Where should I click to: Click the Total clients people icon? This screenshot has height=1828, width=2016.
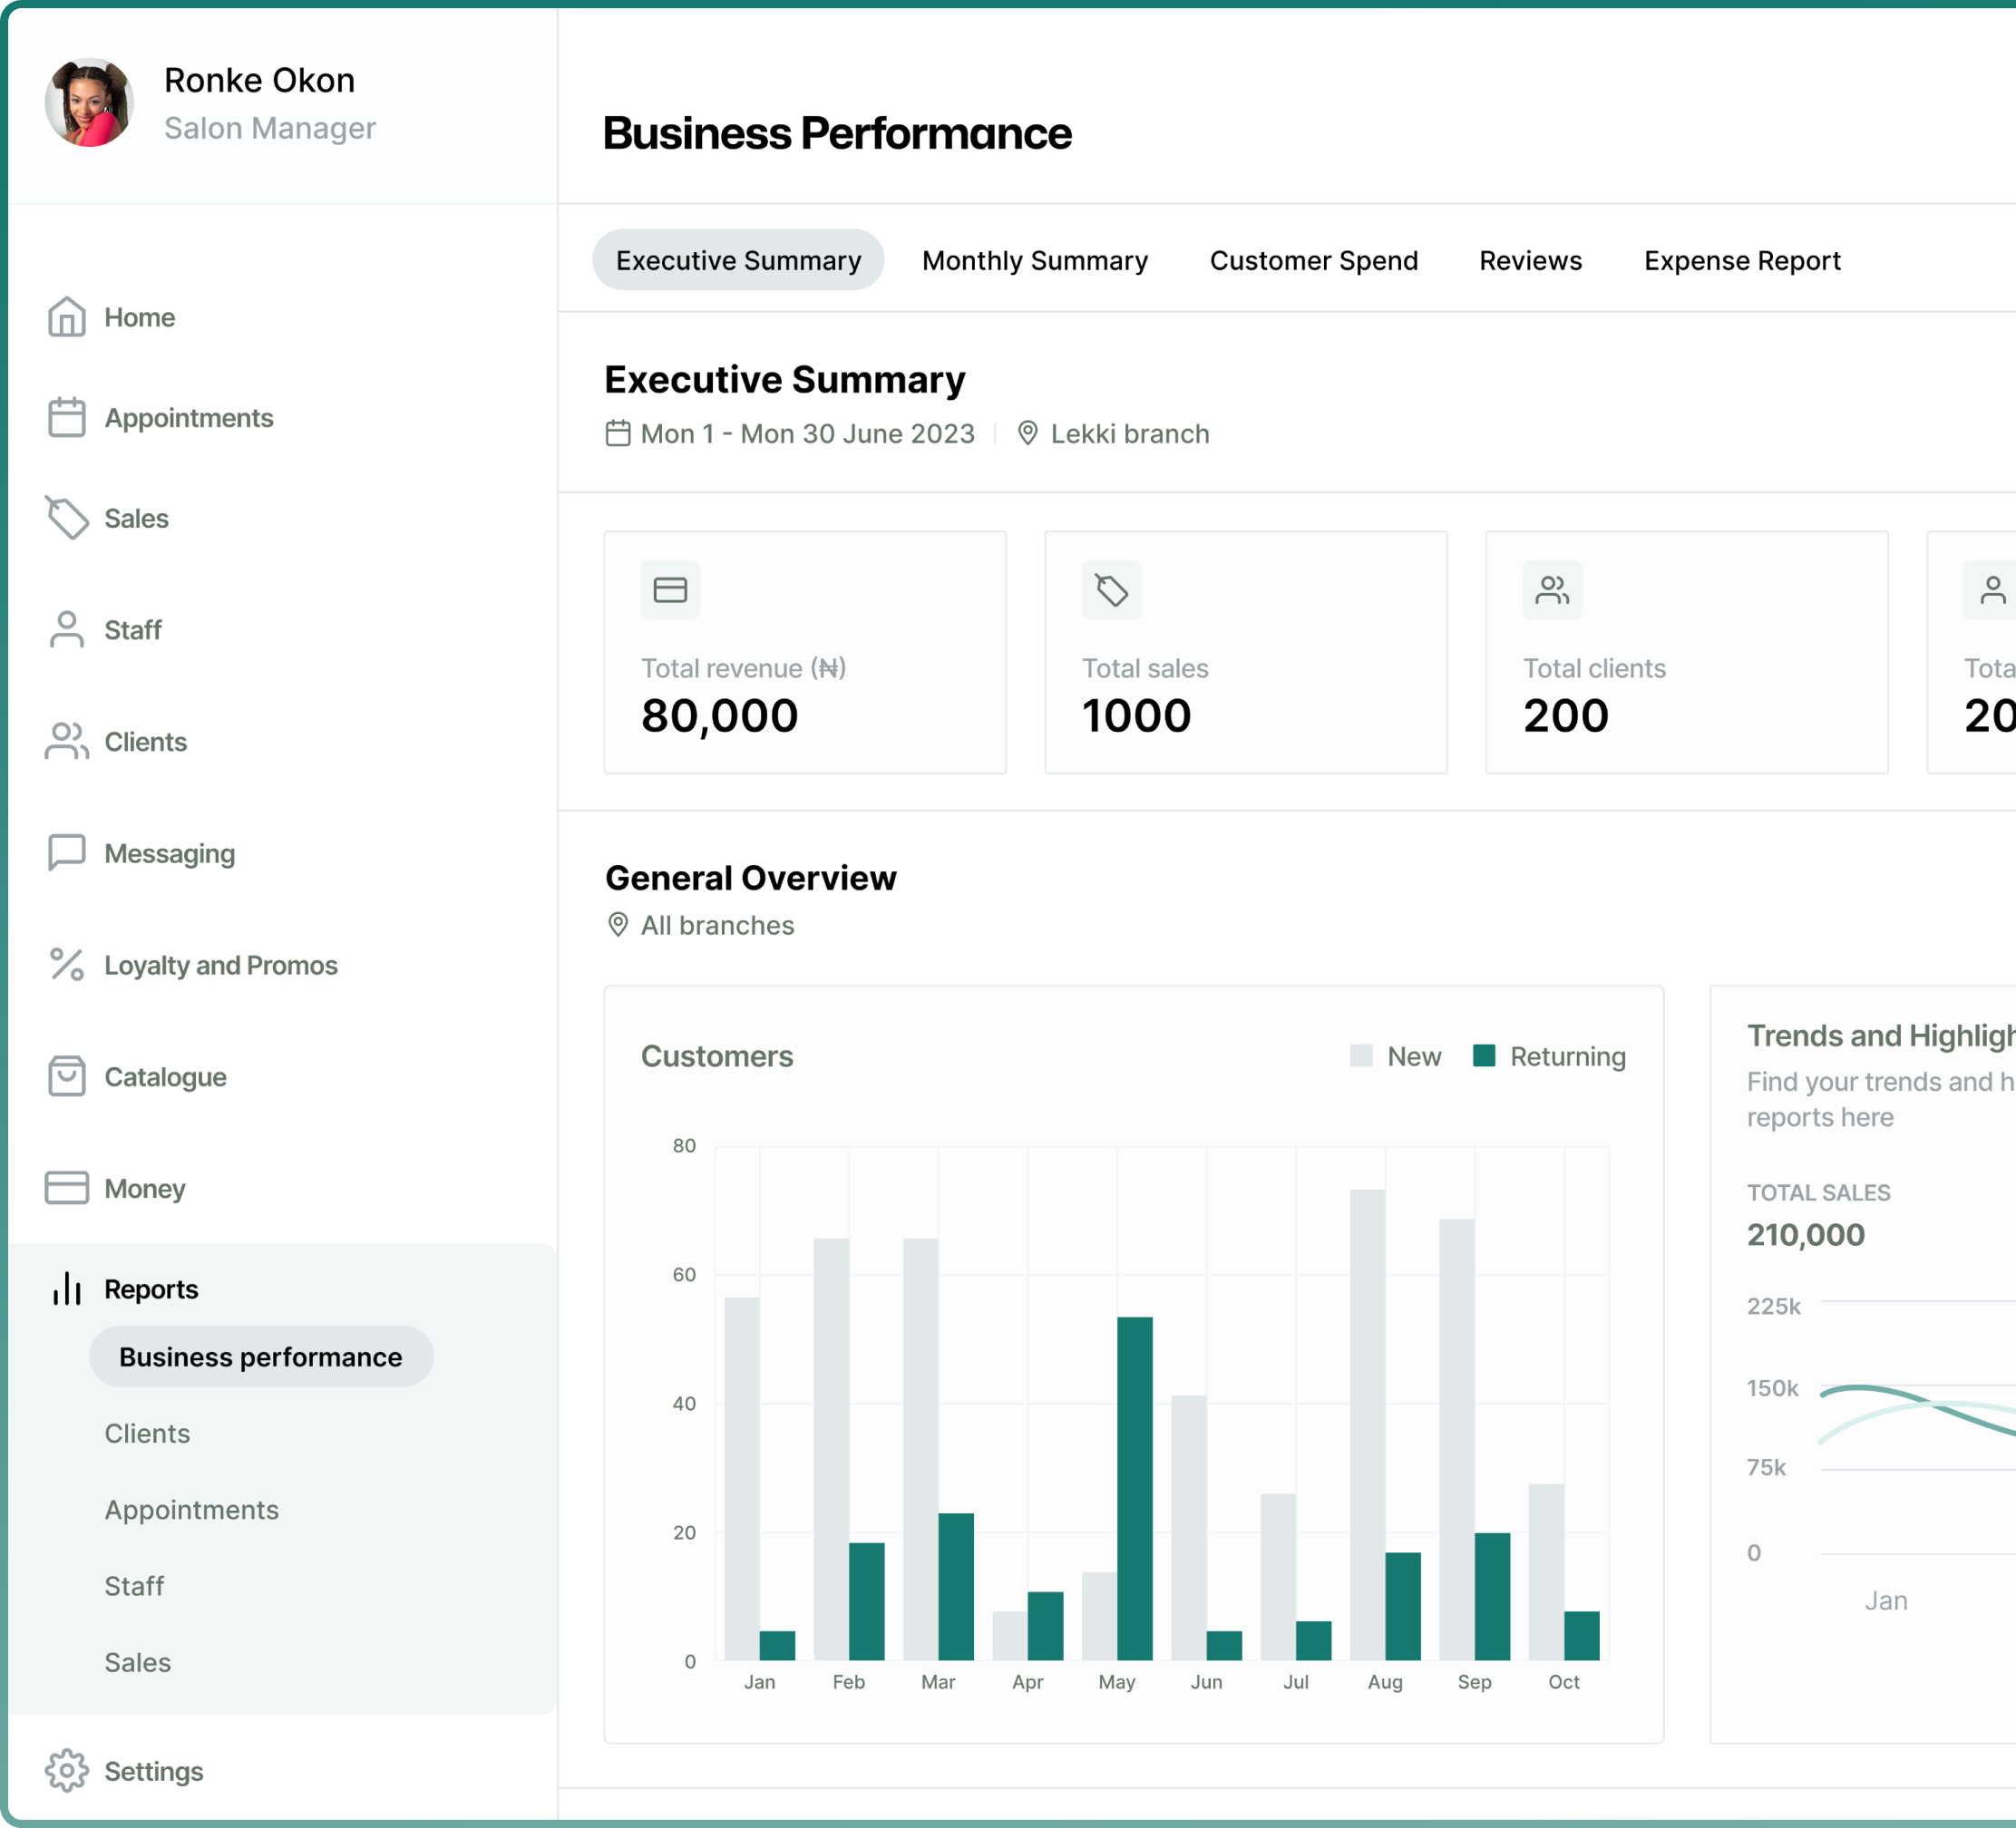(1552, 590)
